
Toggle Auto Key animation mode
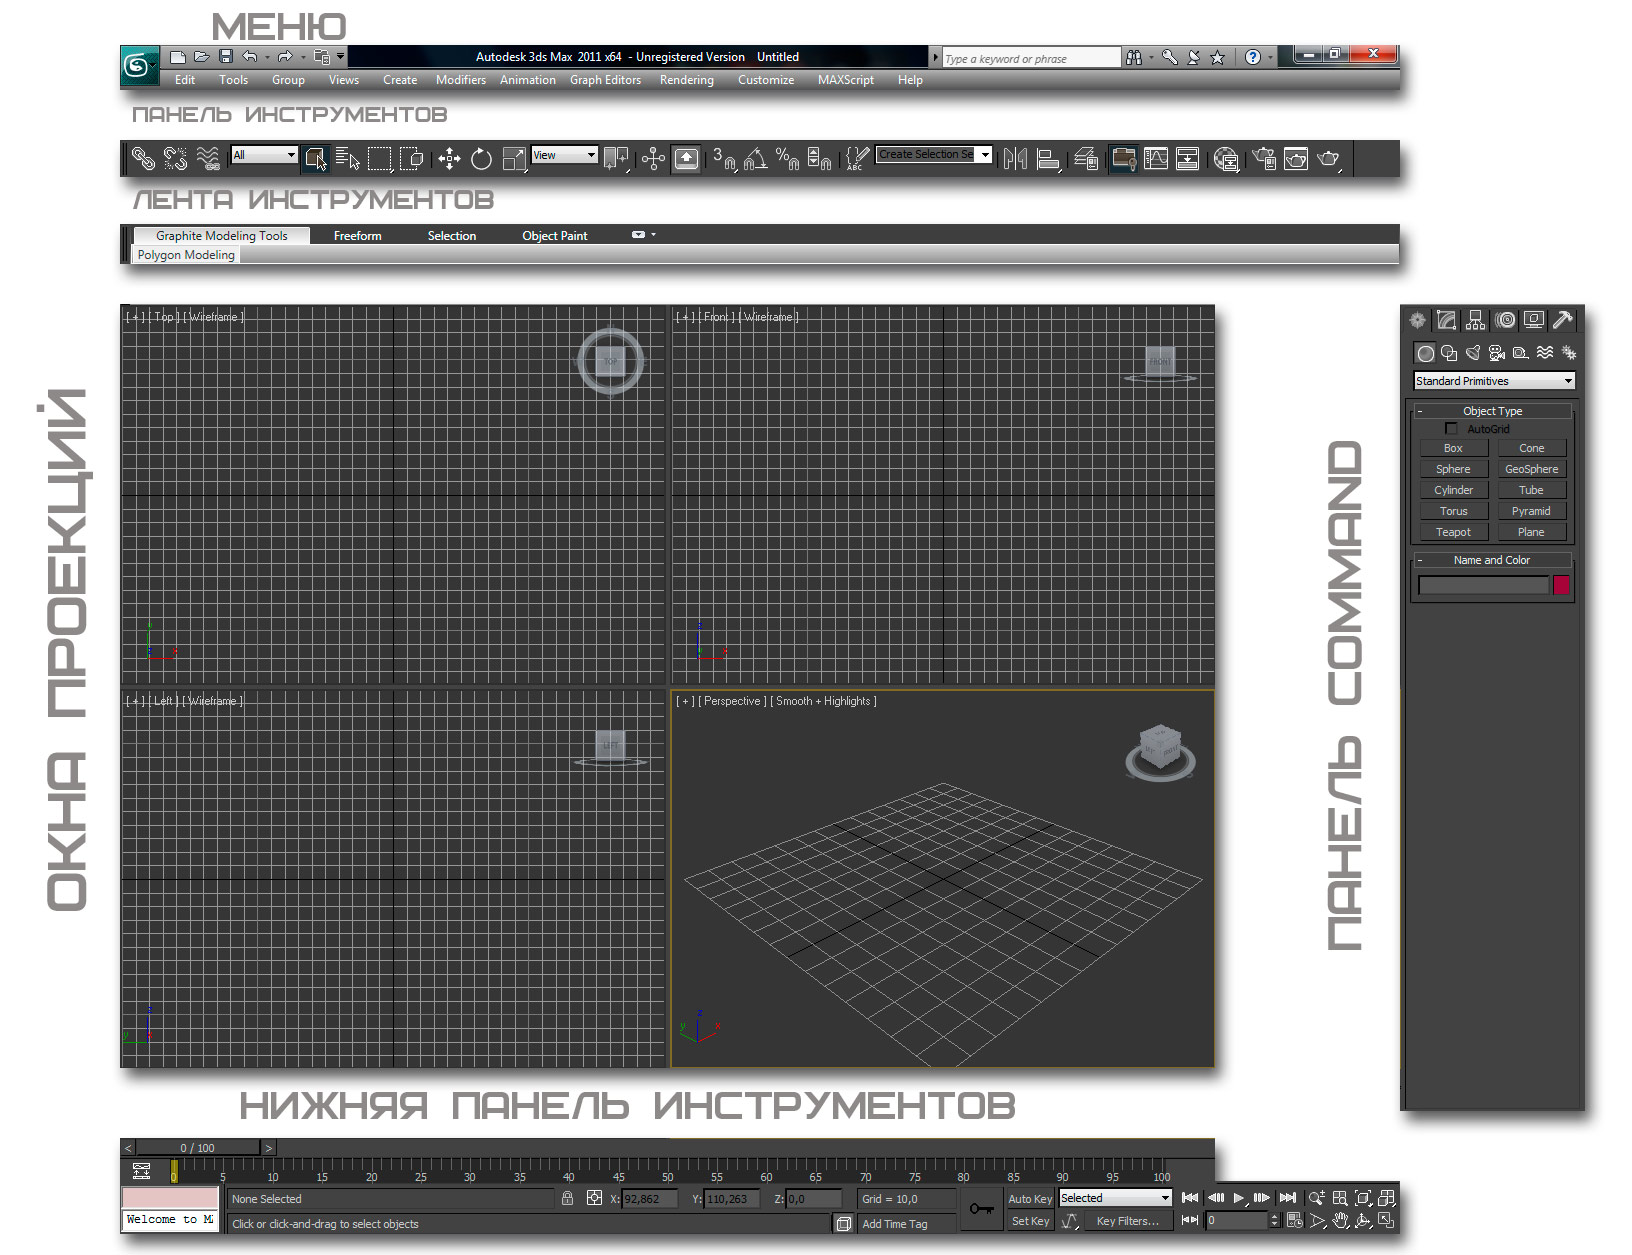[x=1030, y=1199]
